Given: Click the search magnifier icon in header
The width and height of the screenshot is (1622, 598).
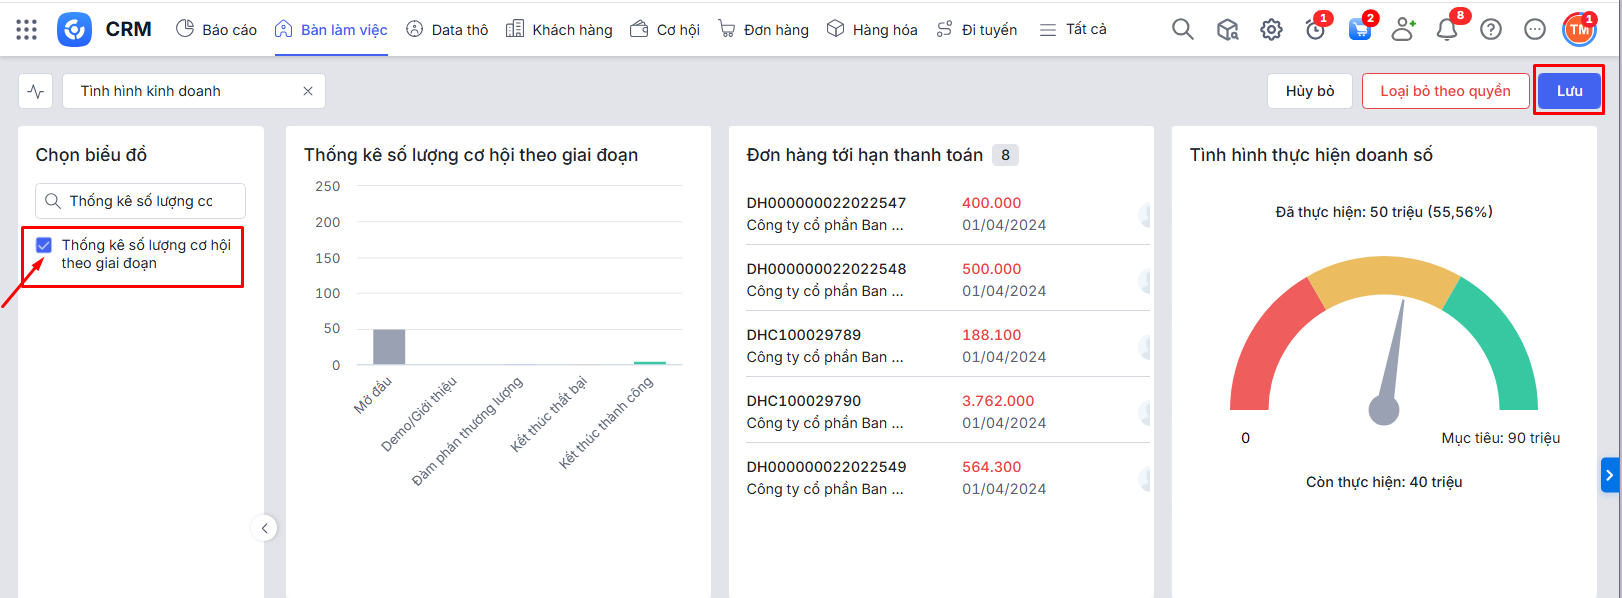Looking at the screenshot, I should (1182, 30).
